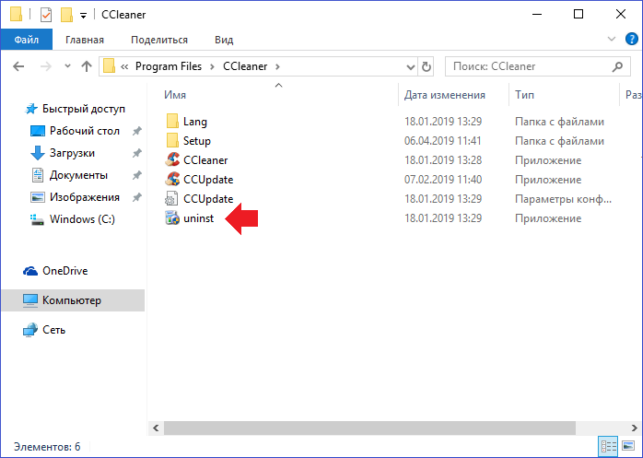This screenshot has height=458, width=643.
Task: Expand the address bar history dropdown
Action: (410, 66)
